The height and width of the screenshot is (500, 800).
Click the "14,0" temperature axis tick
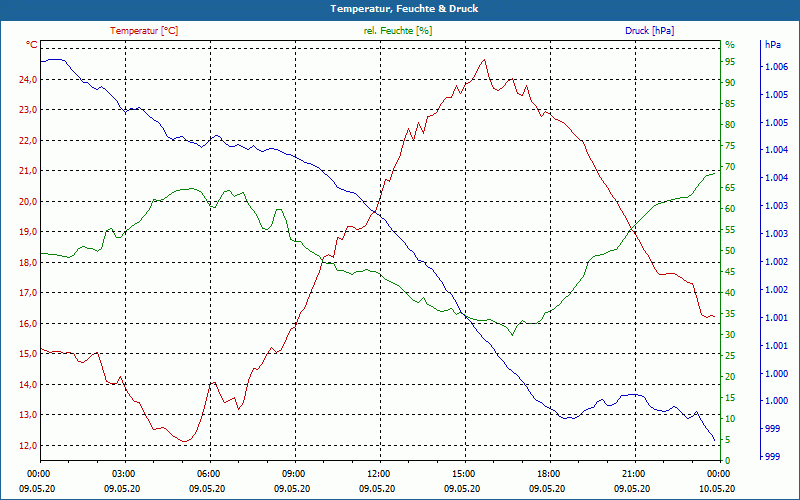[28, 384]
